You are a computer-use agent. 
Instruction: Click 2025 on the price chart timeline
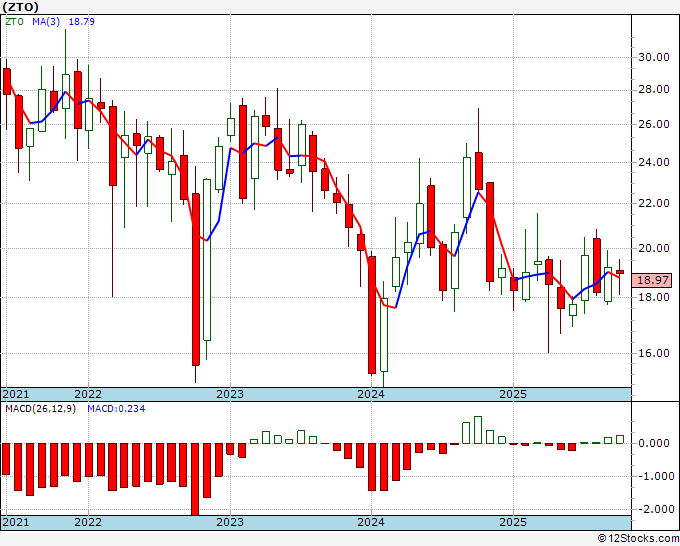coord(513,394)
